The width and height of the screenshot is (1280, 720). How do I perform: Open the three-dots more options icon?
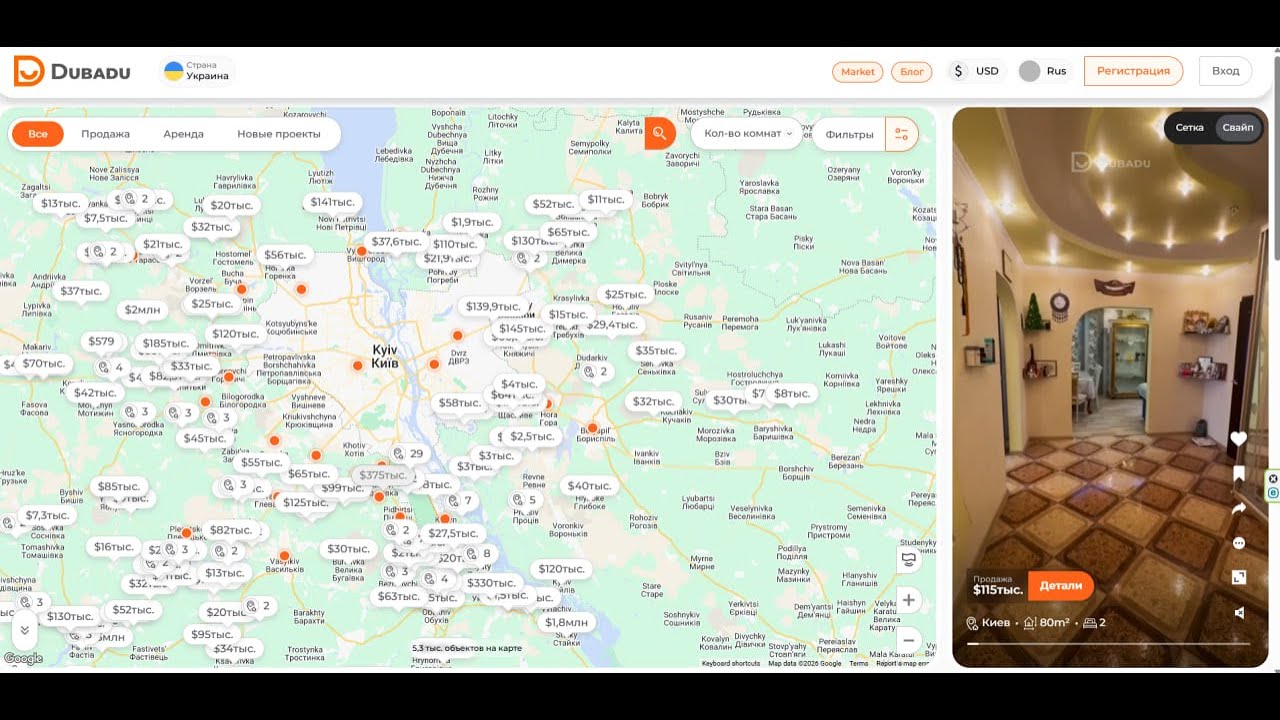(1238, 543)
